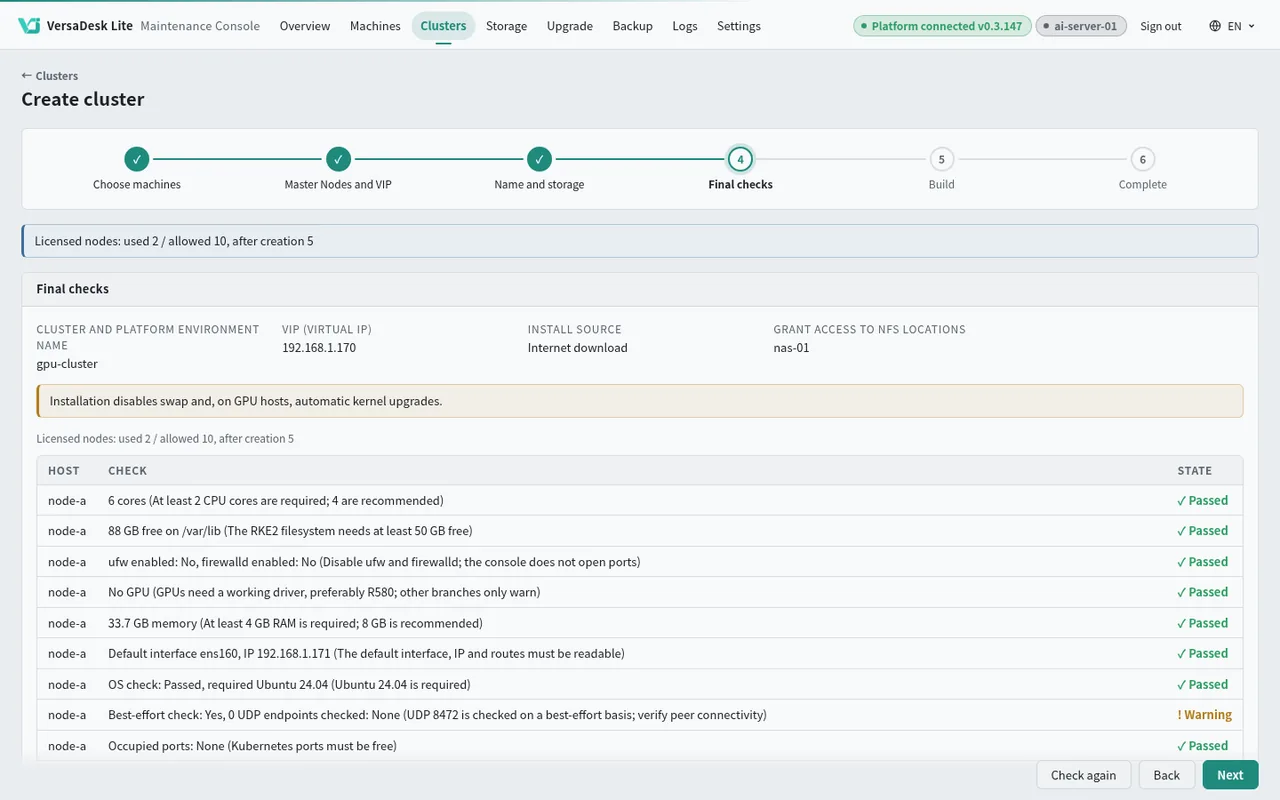Open the Upgrade page
Image resolution: width=1280 pixels, height=800 pixels.
tap(570, 26)
